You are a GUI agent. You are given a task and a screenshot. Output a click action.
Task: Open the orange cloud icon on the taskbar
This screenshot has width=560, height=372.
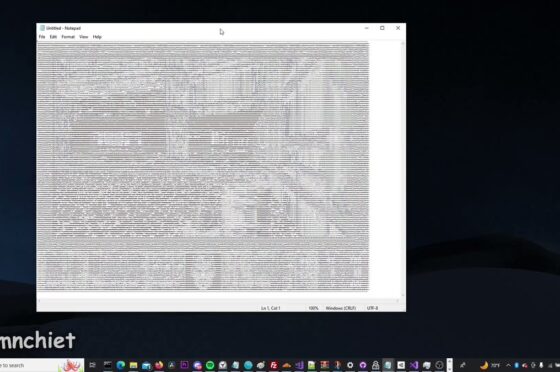click(x=286, y=365)
